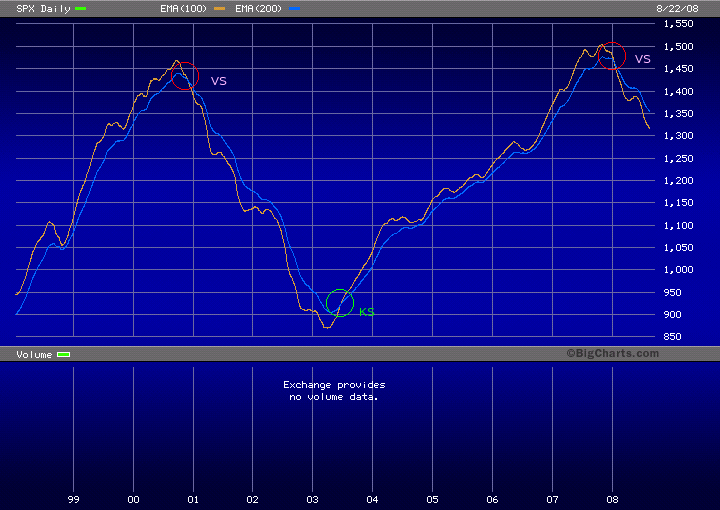Click the green Volume legend swatch
This screenshot has height=510, width=720.
point(63,354)
